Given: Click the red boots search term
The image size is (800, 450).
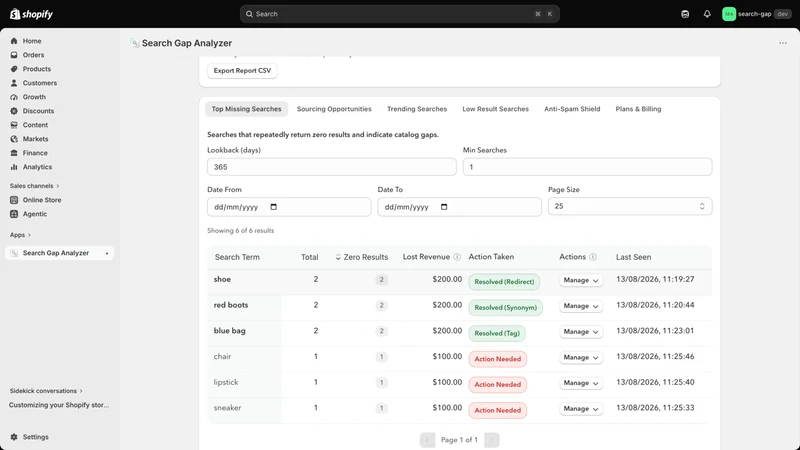Looking at the screenshot, I should tap(231, 305).
